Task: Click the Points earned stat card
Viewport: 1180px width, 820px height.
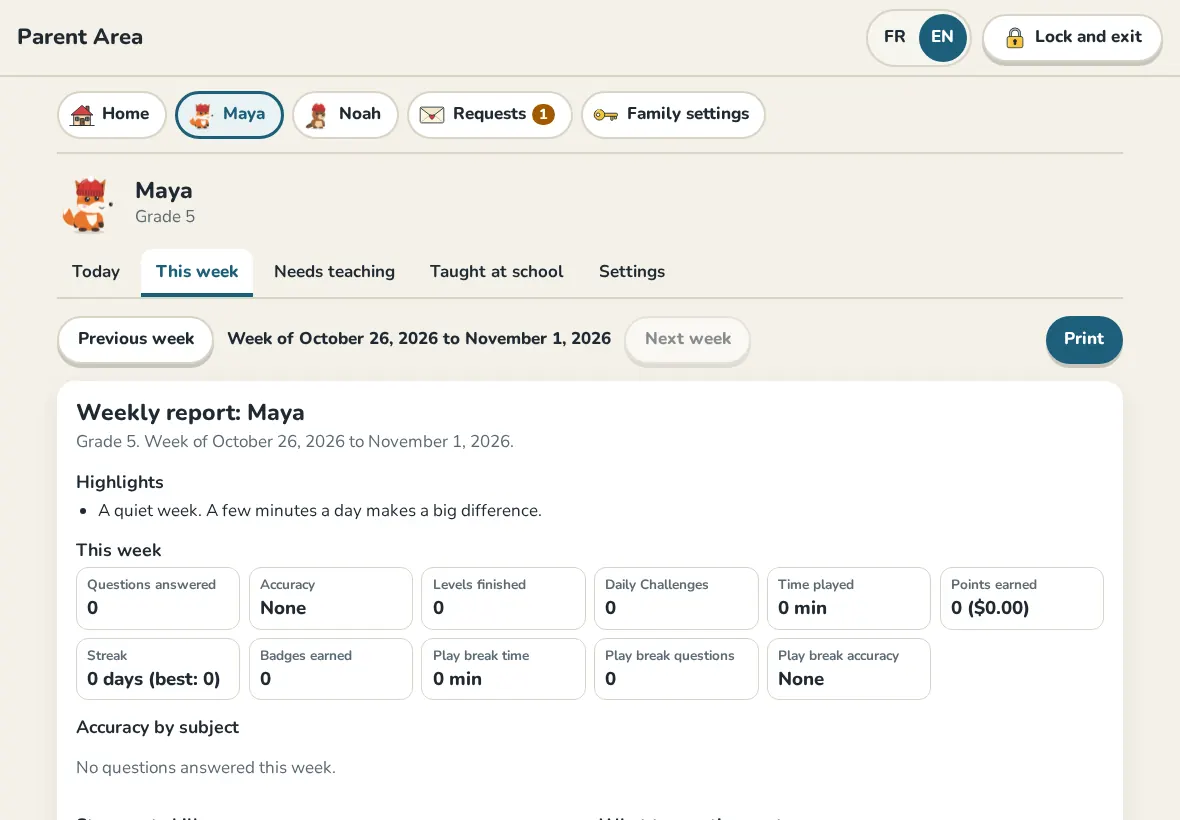Action: 1022,598
